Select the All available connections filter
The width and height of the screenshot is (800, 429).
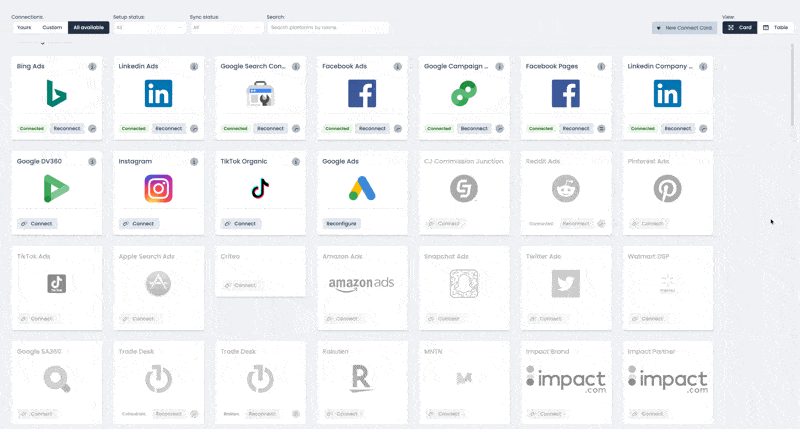point(88,28)
